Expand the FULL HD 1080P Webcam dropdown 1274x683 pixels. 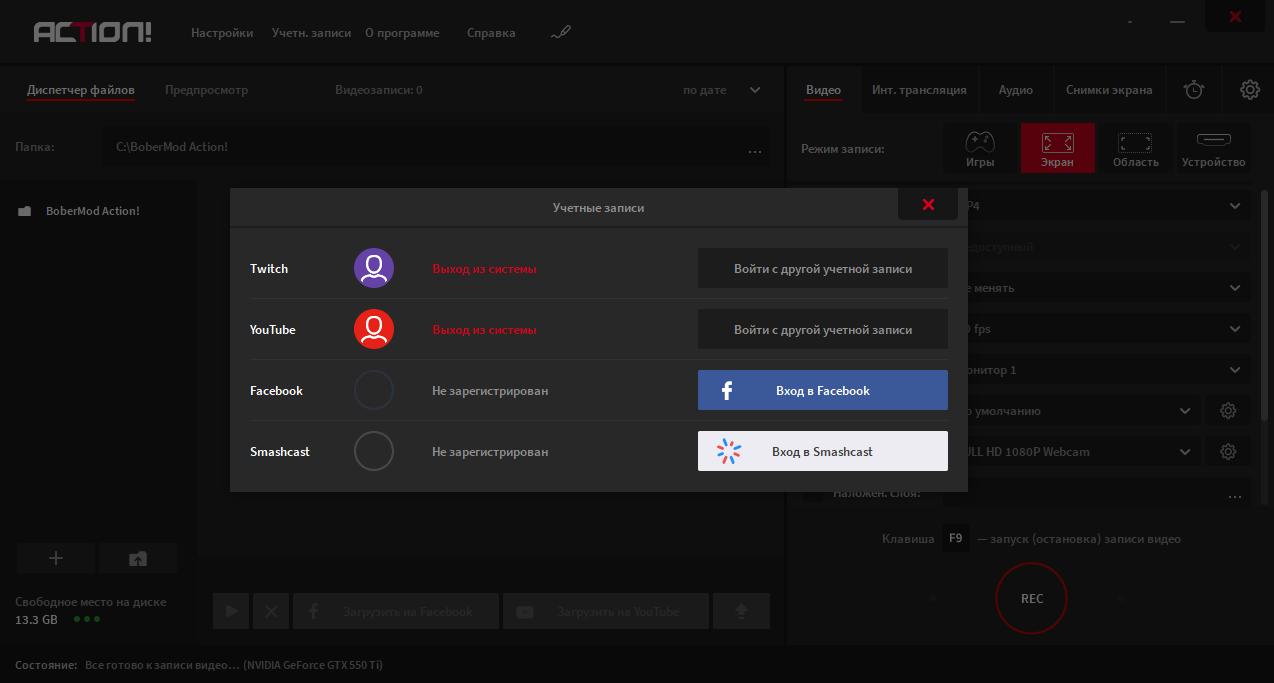[x=1184, y=452]
